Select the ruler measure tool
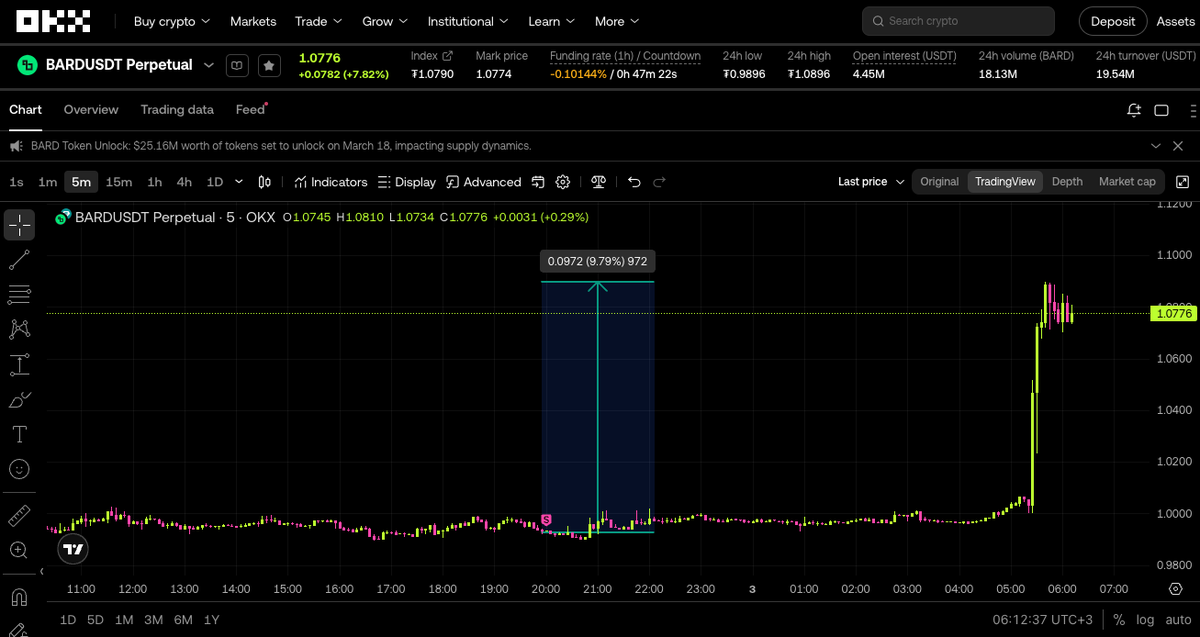This screenshot has height=637, width=1200. [x=19, y=516]
